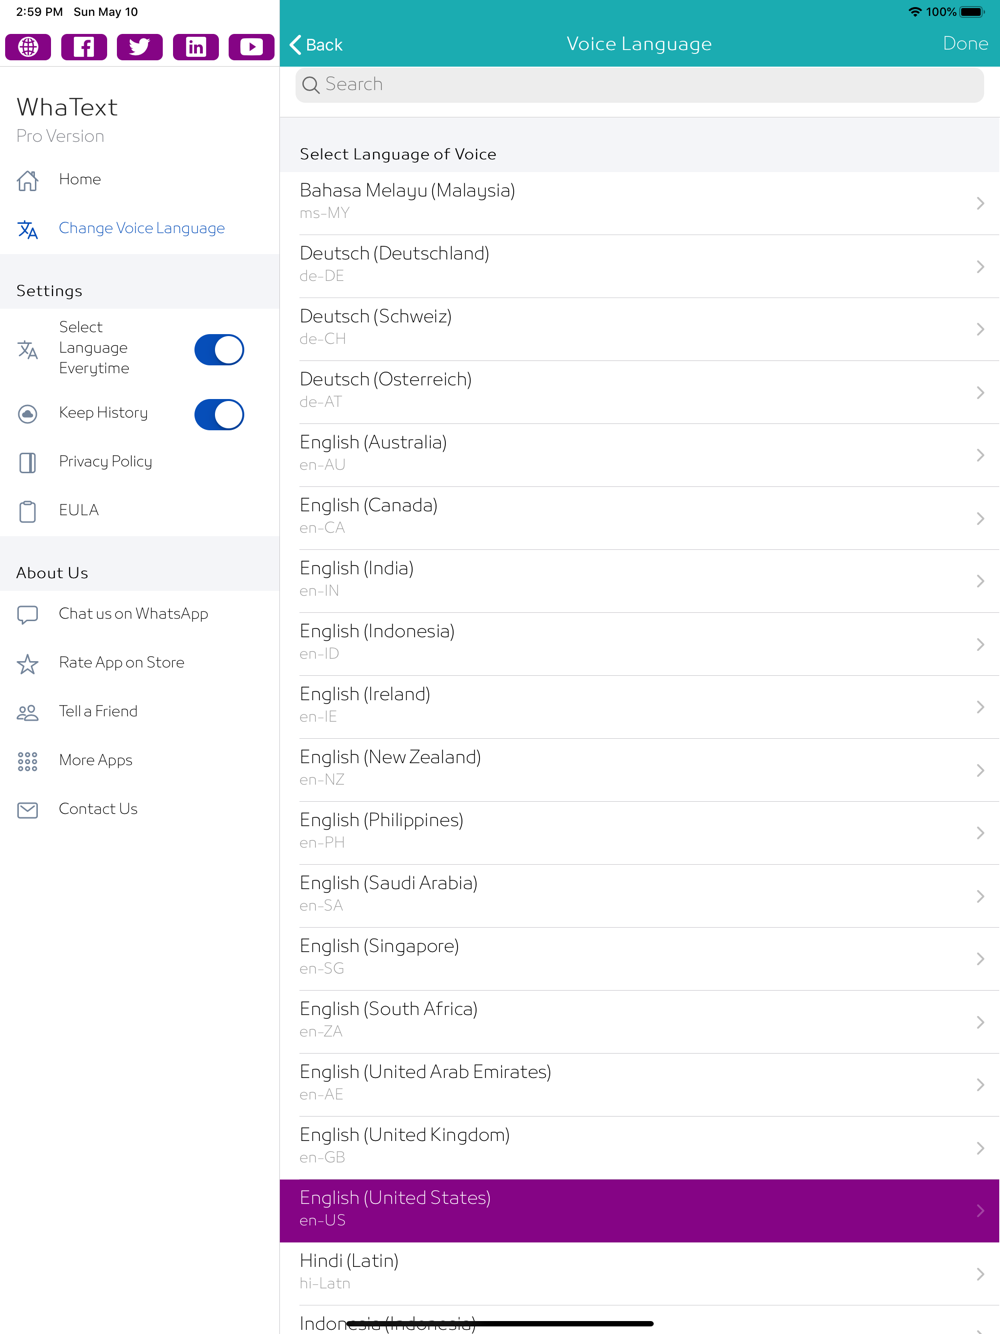Click the magnifier icon in search bar
Screen dimensions: 1000x1334
click(x=311, y=85)
